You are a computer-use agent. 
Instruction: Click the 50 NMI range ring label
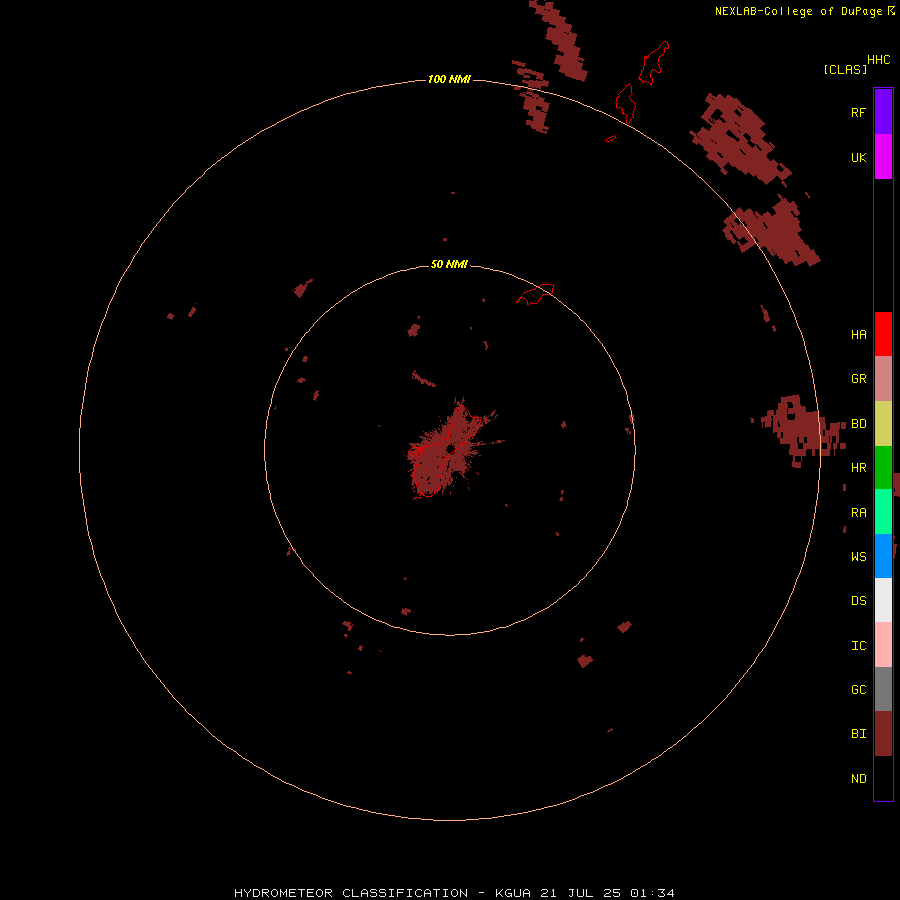[449, 264]
